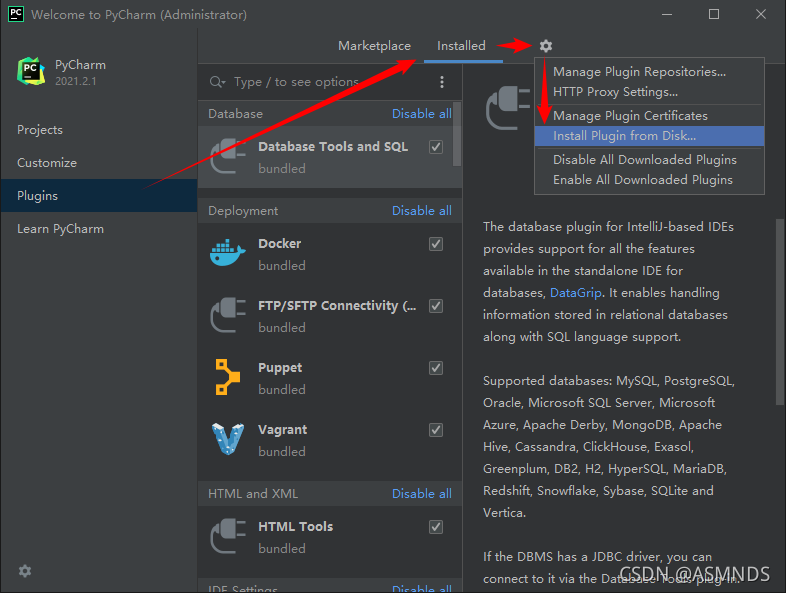
Task: Click Disable all for Database group
Action: tap(422, 114)
